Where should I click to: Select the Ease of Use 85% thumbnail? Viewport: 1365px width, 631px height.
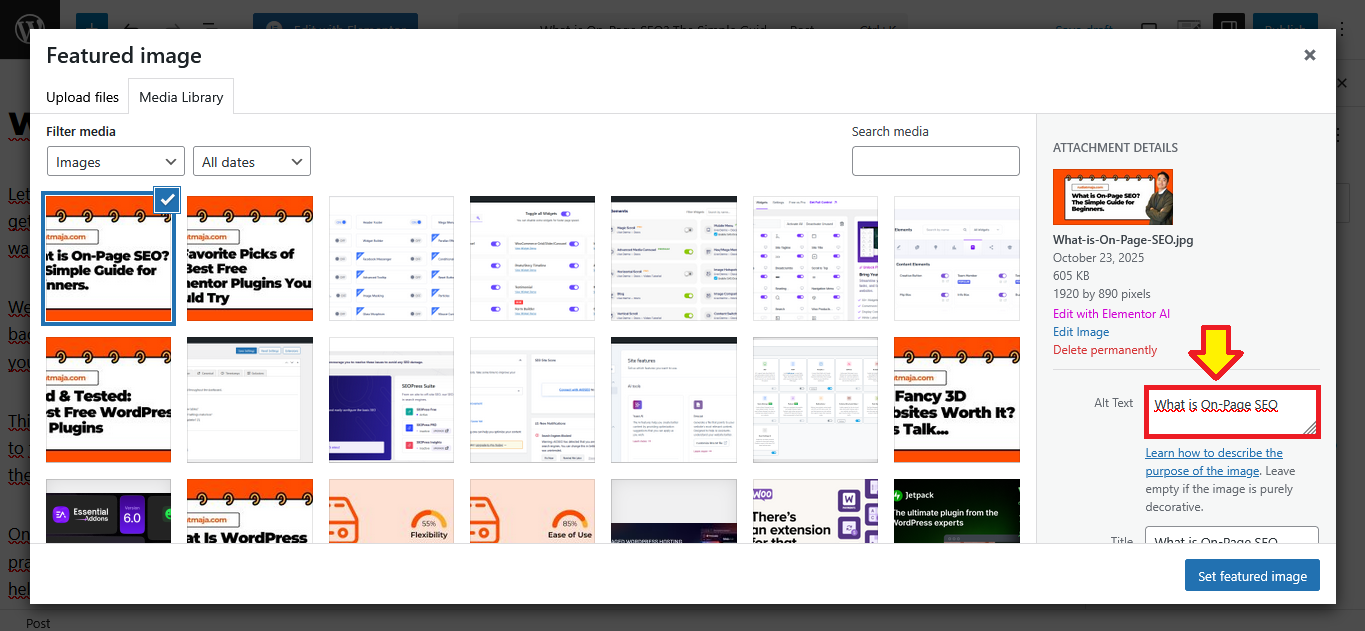pos(532,511)
